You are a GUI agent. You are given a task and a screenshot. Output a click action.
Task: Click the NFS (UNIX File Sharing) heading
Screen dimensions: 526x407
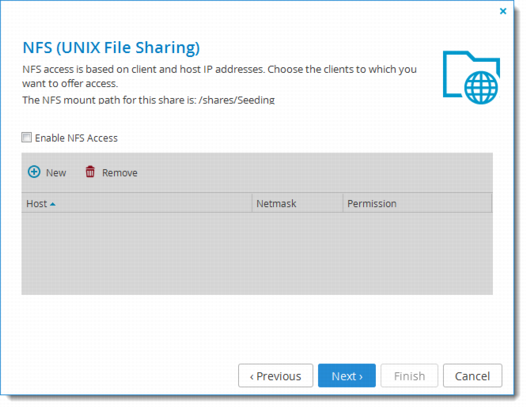(111, 47)
